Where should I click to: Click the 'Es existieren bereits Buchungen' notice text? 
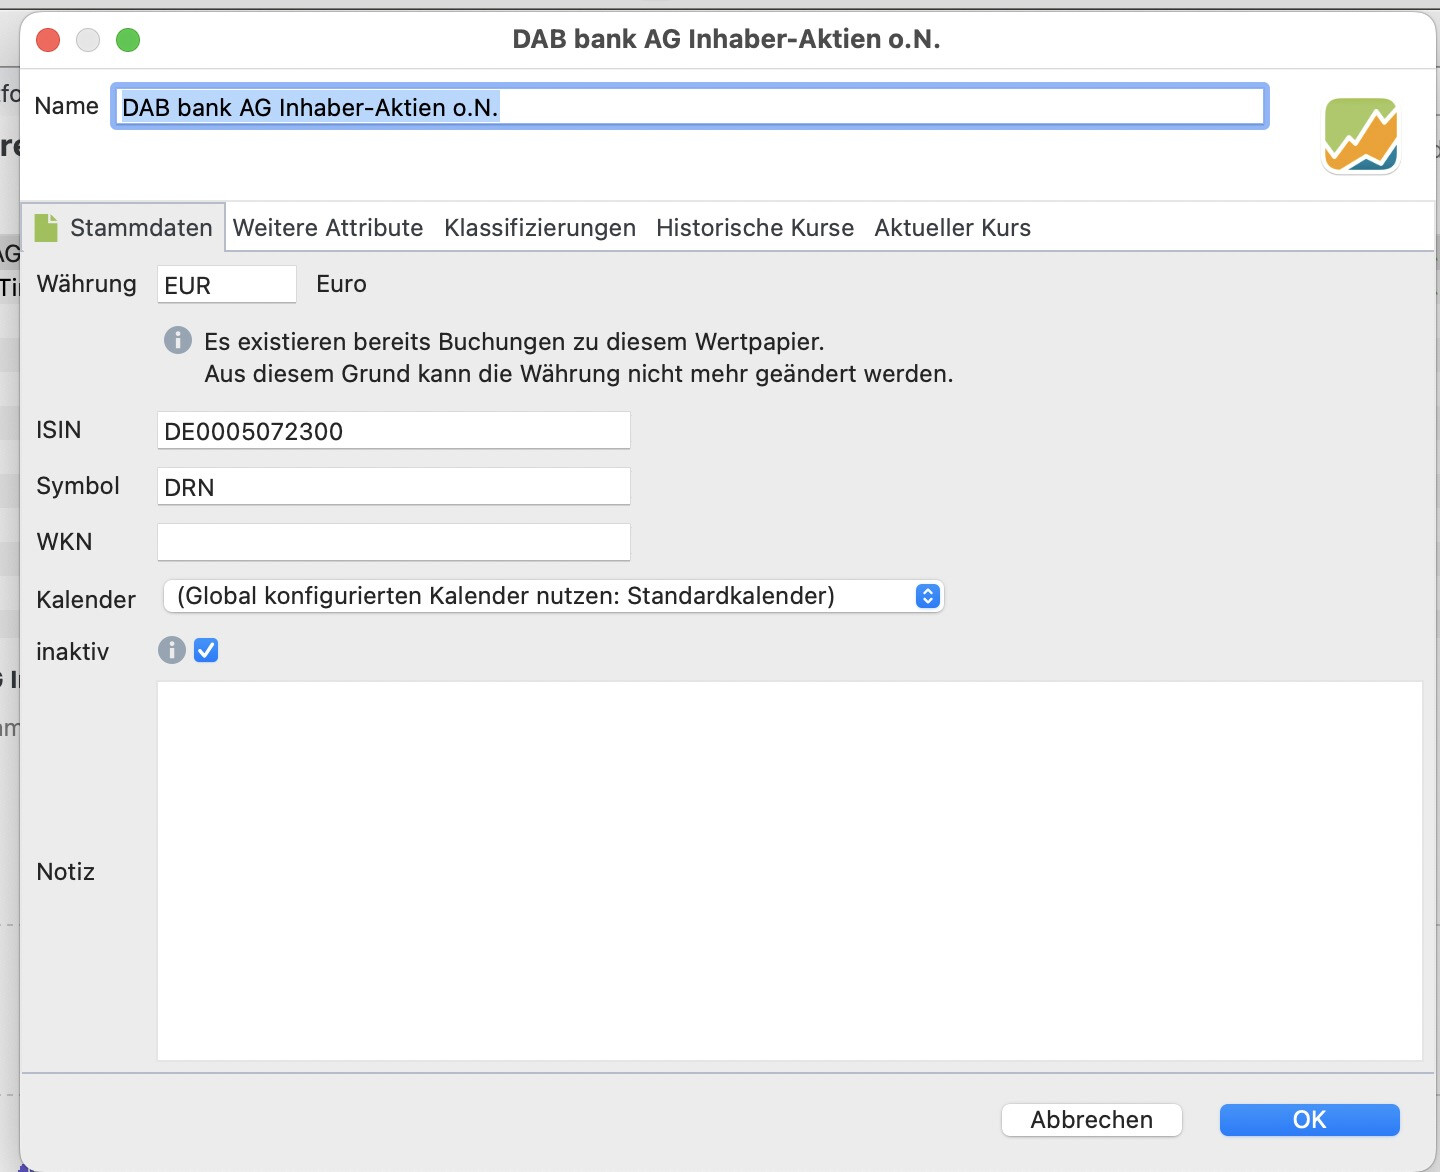514,342
